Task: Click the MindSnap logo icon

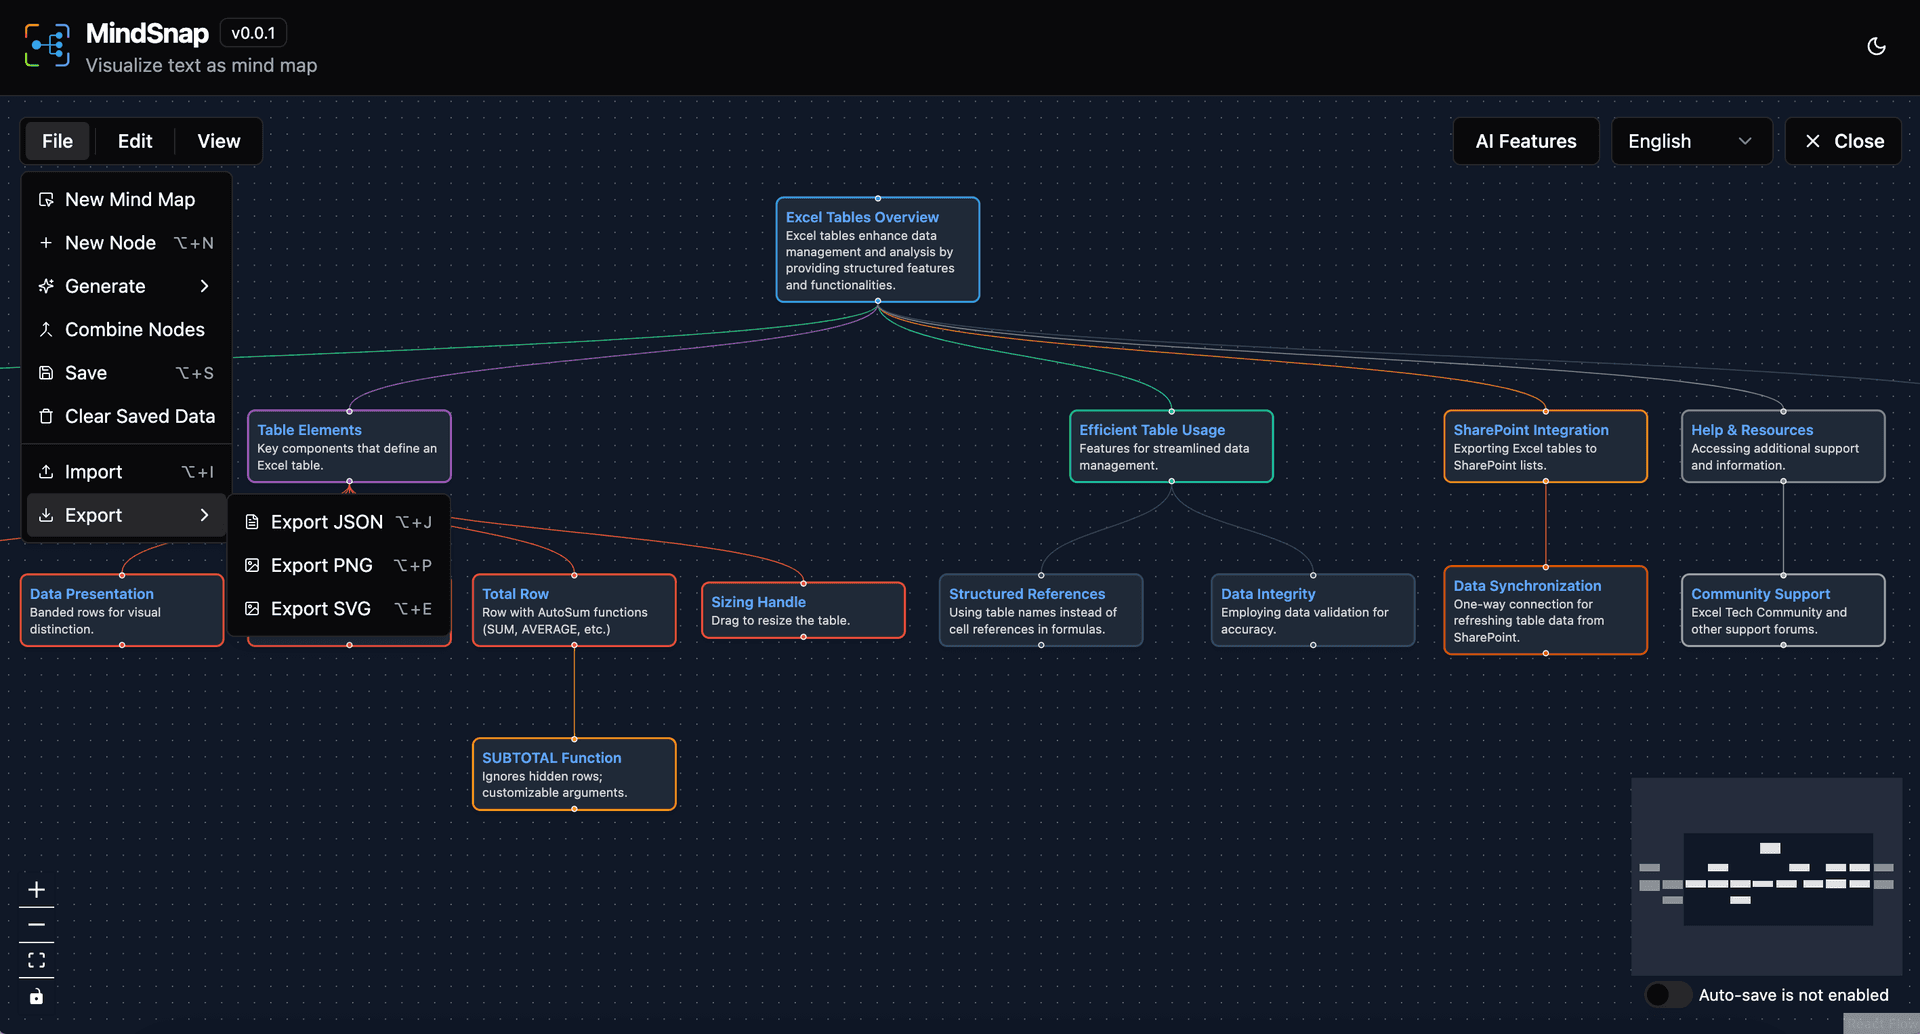Action: pyautogui.click(x=47, y=46)
